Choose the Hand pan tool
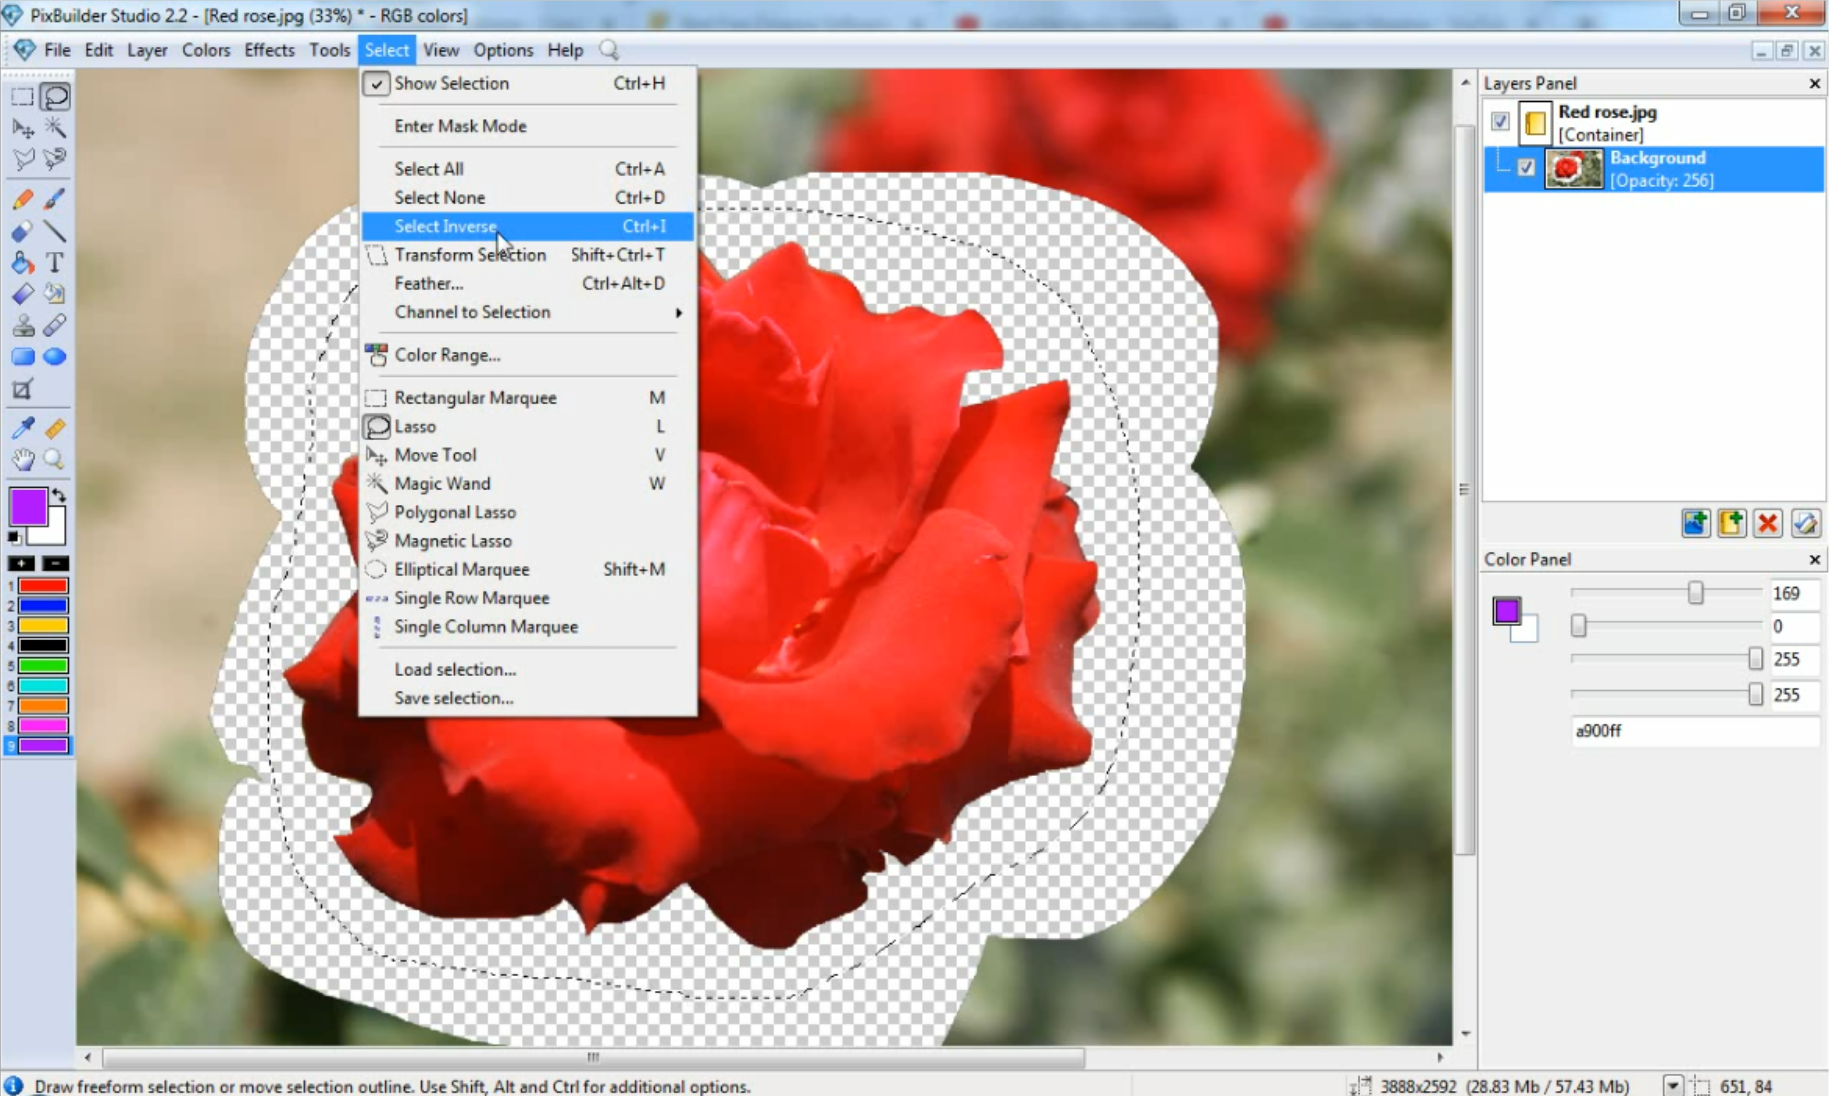The image size is (1829, 1096). pos(22,459)
